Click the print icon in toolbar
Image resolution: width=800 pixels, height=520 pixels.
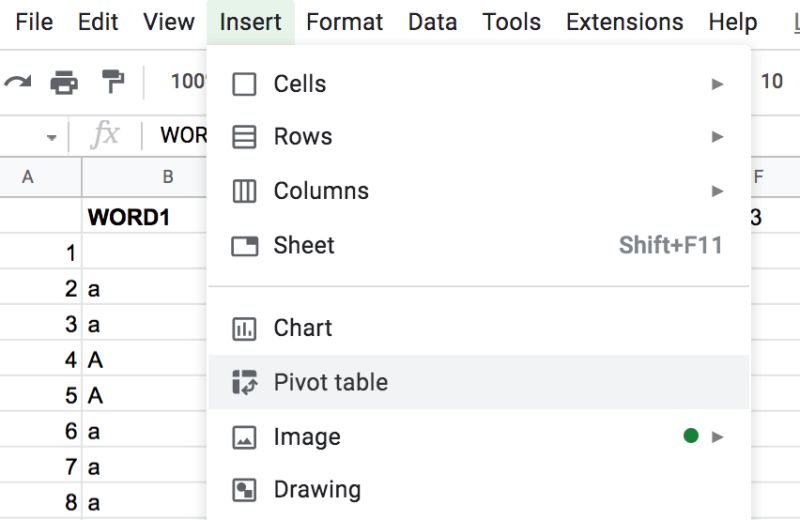(x=64, y=82)
